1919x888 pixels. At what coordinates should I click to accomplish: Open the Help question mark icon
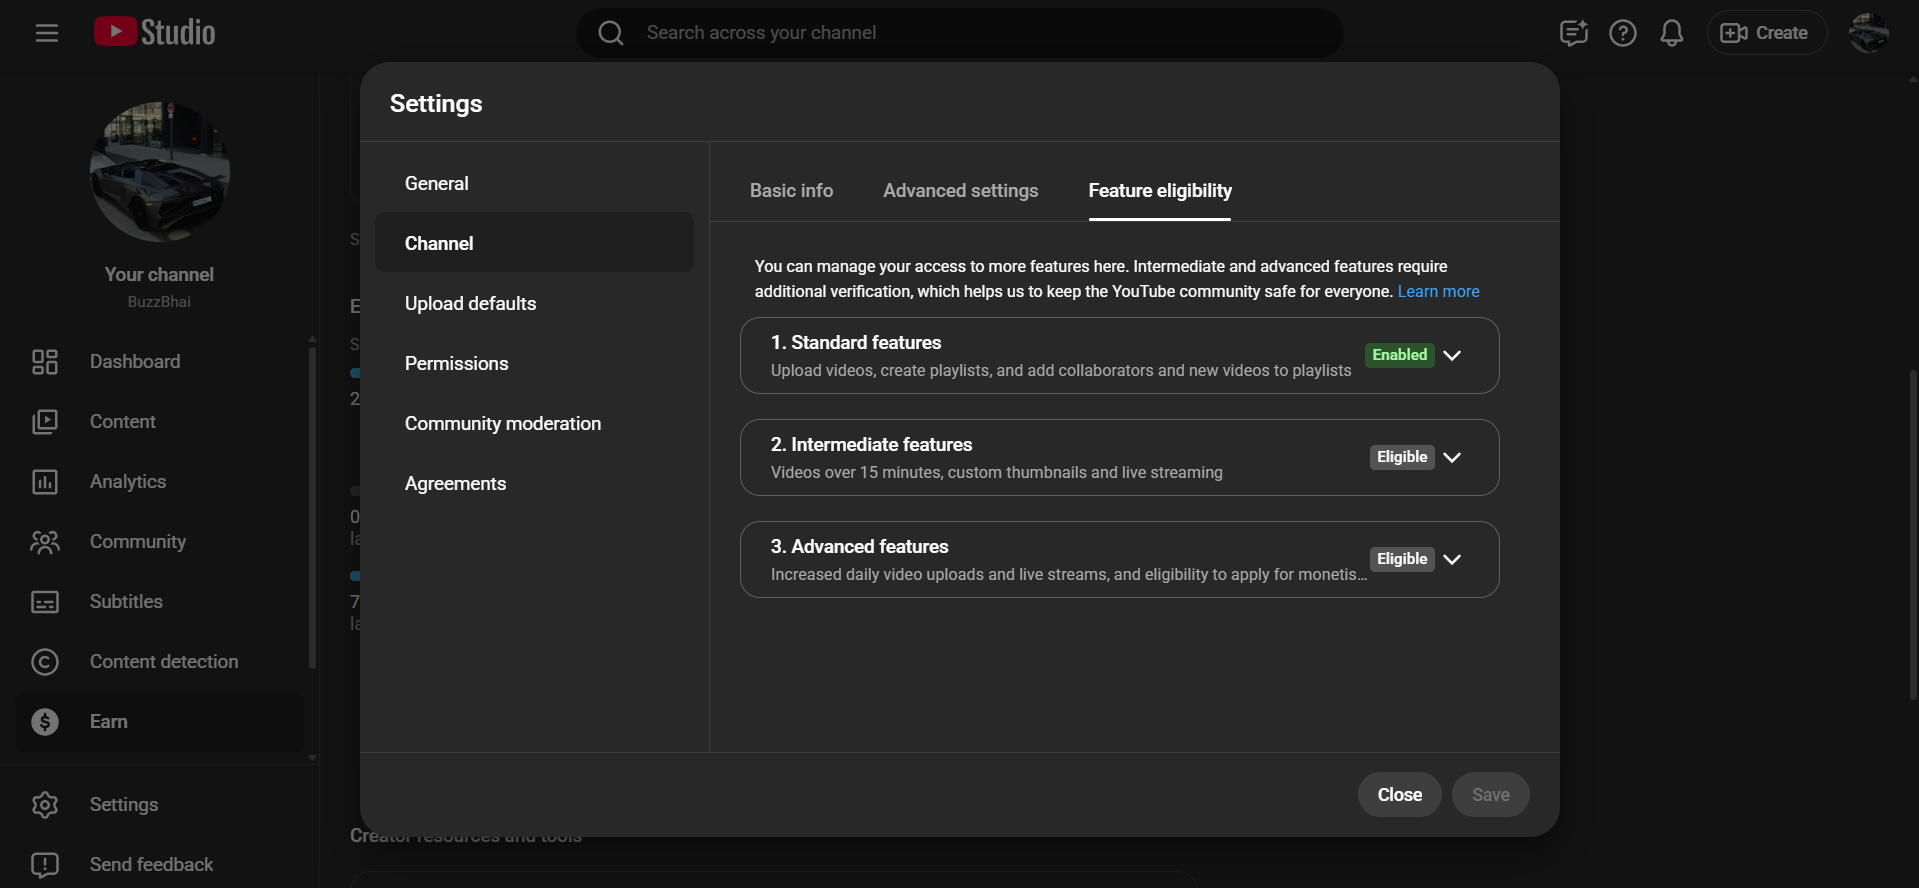[x=1622, y=33]
